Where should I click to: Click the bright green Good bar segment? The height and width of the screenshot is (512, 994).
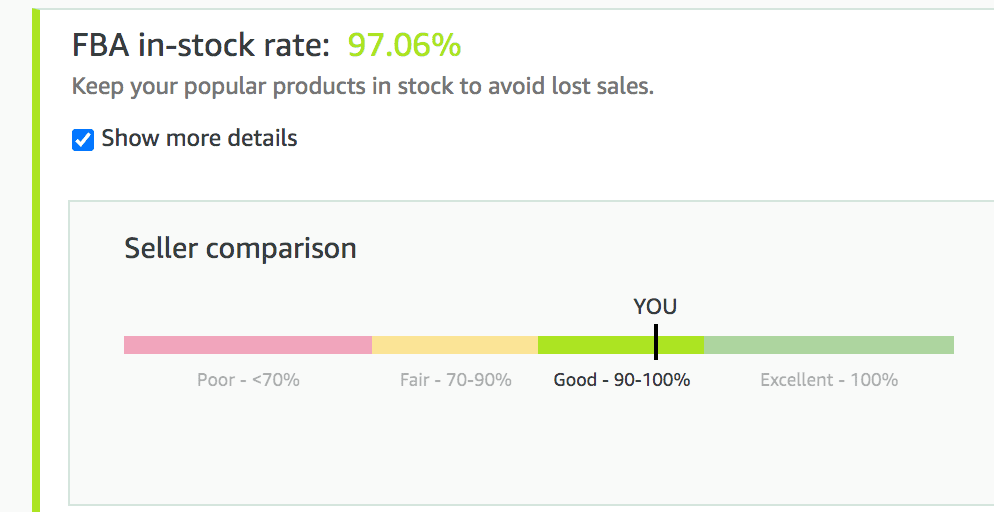point(595,345)
